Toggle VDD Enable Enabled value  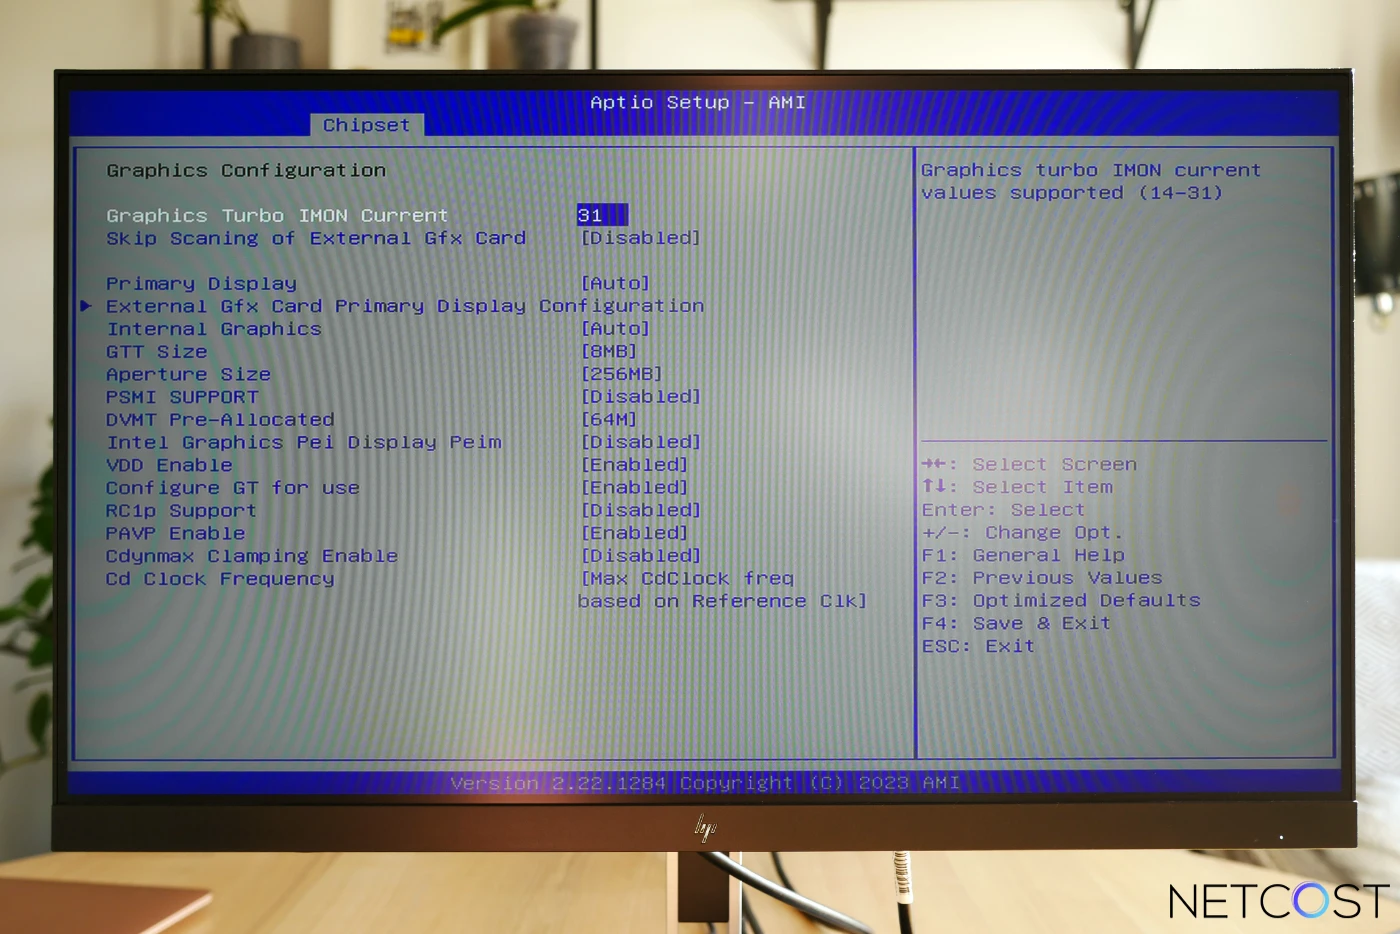tap(634, 465)
